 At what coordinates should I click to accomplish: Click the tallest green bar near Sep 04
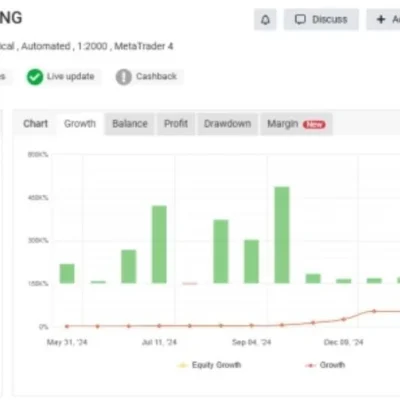tap(282, 235)
